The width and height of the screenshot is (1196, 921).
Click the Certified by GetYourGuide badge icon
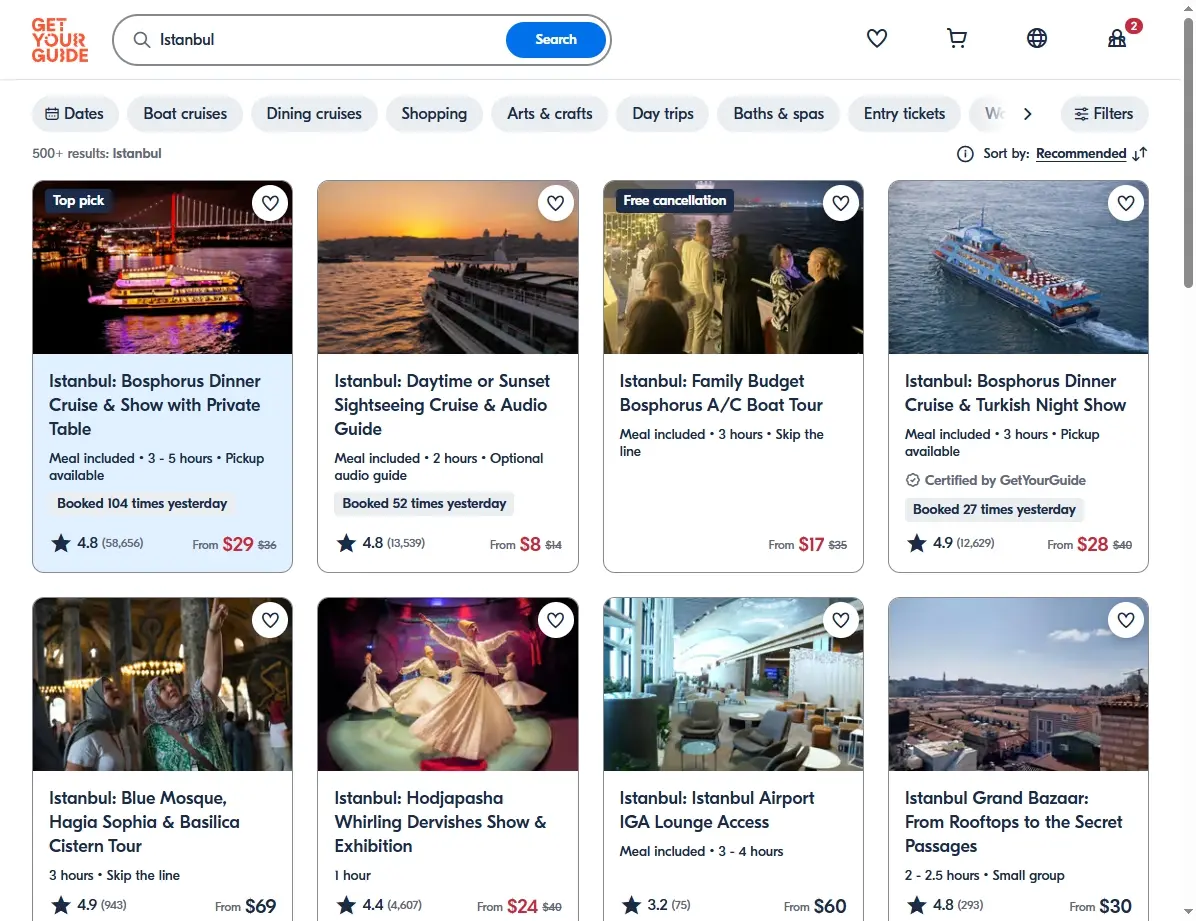coord(912,480)
